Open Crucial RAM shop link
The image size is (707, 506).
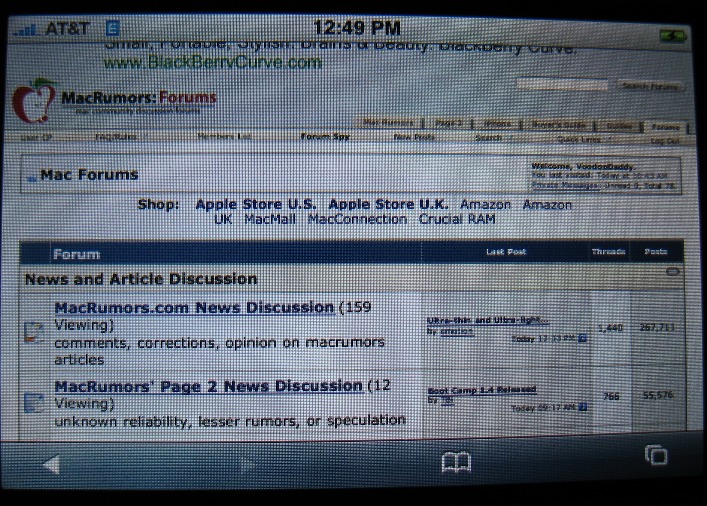[457, 219]
